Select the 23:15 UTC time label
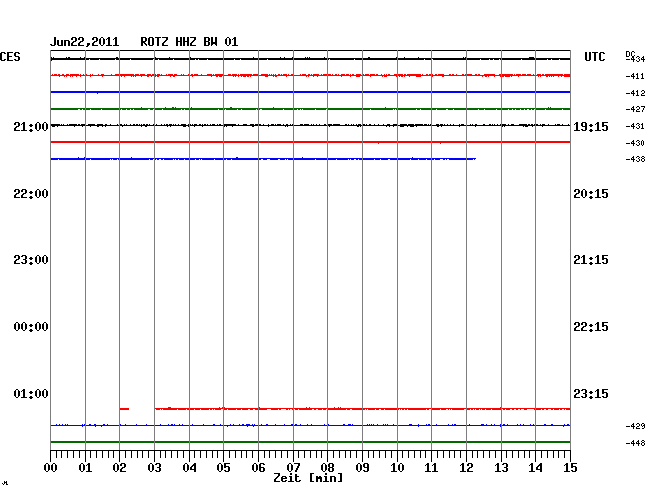650x494 pixels. [591, 393]
